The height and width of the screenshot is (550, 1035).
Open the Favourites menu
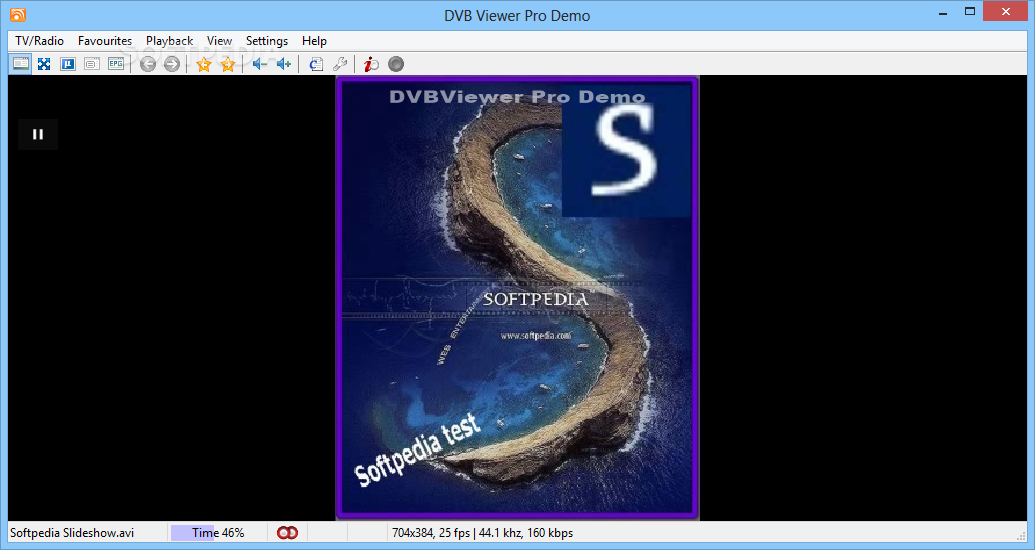click(x=105, y=41)
